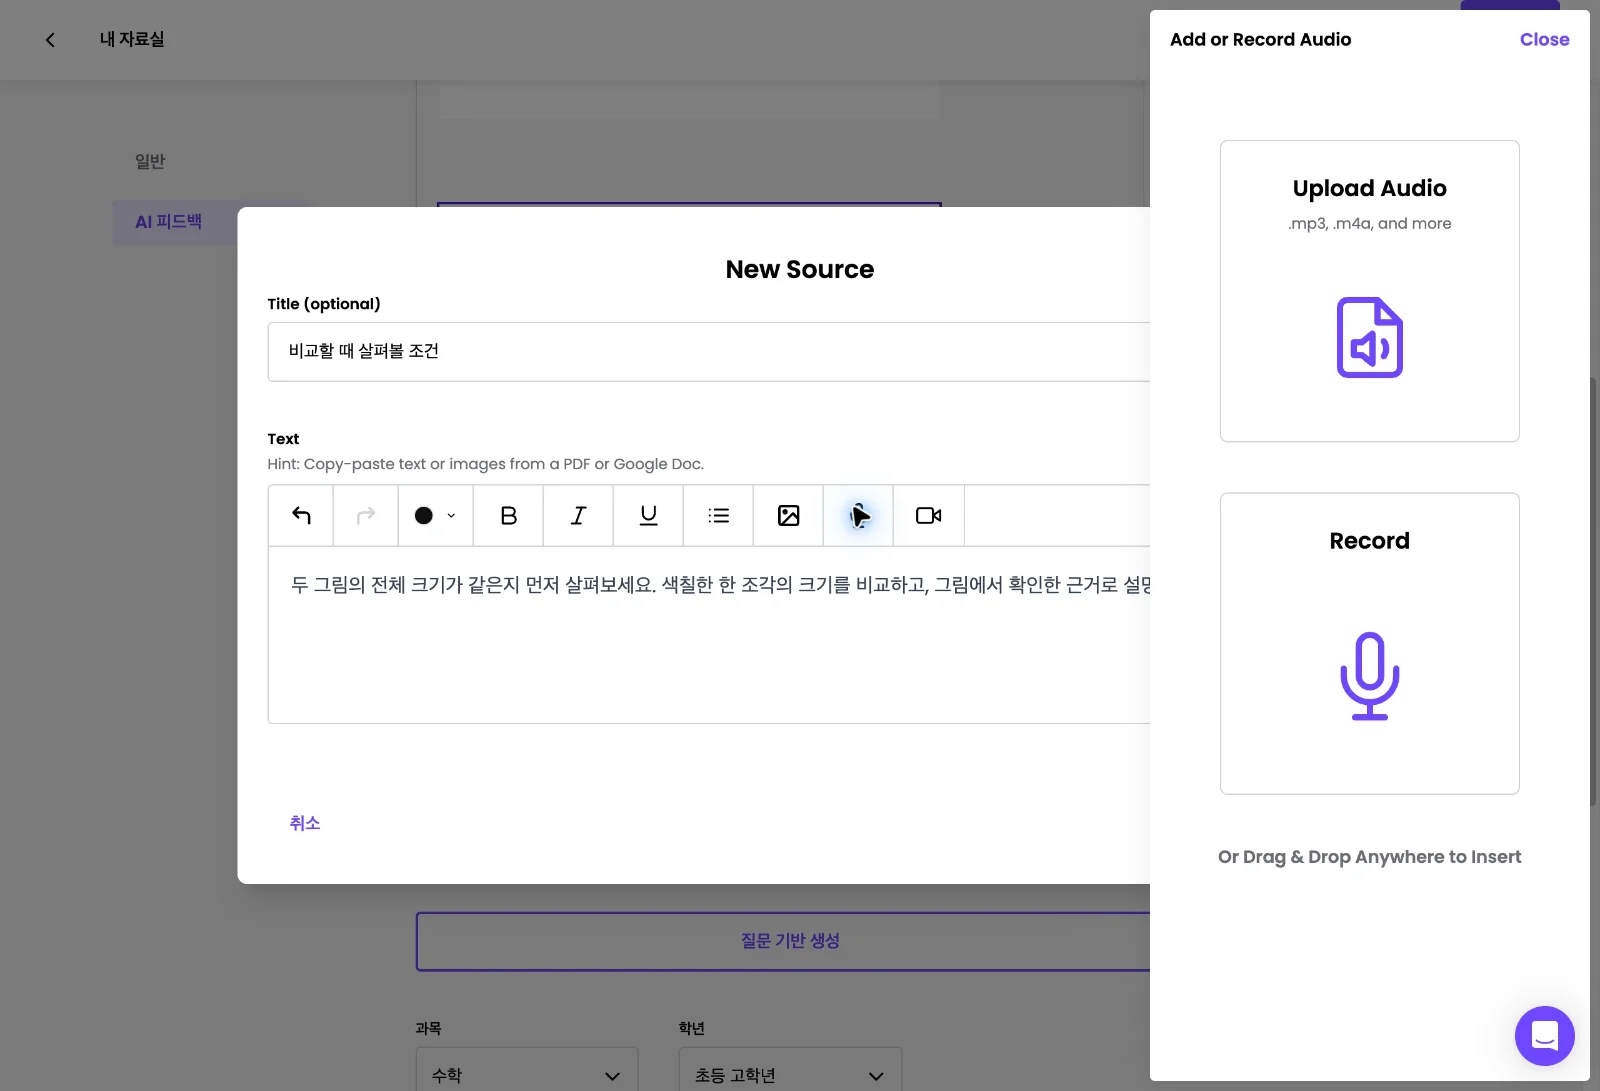Underline the selected text
Image resolution: width=1600 pixels, height=1091 pixels.
tap(649, 516)
